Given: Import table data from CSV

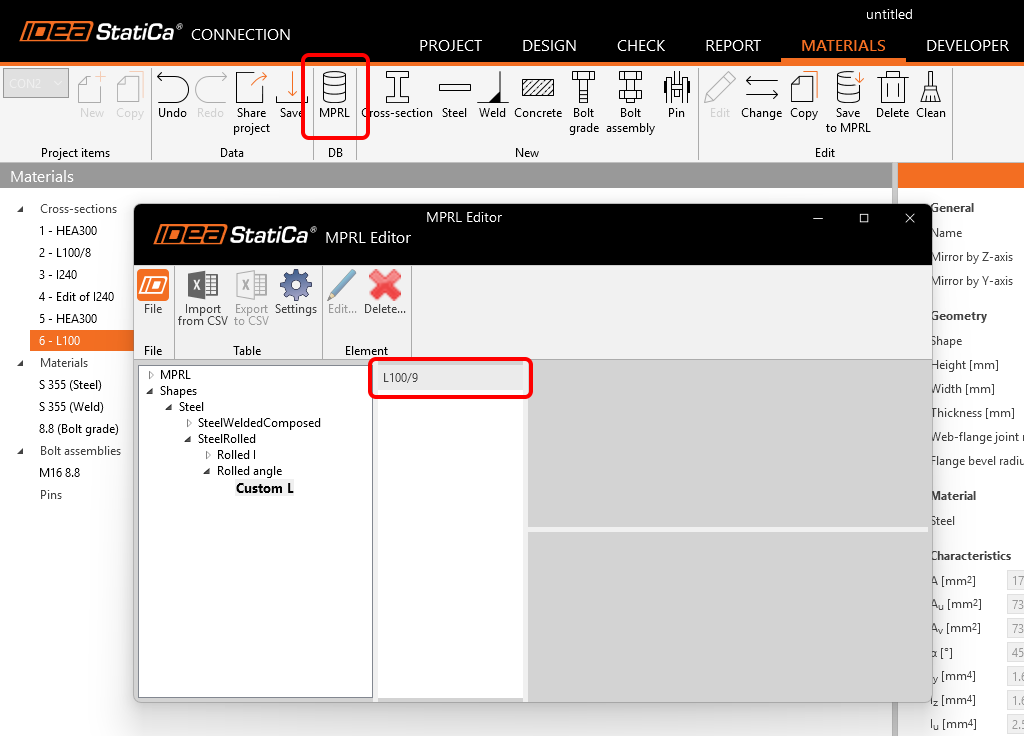Looking at the screenshot, I should pos(202,293).
